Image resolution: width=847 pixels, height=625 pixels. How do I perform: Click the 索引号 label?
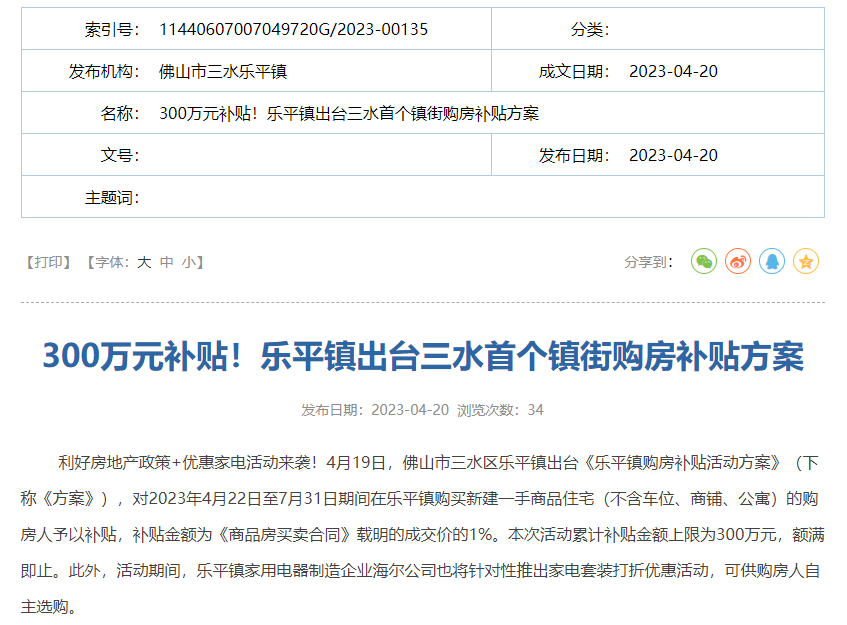[x=112, y=29]
